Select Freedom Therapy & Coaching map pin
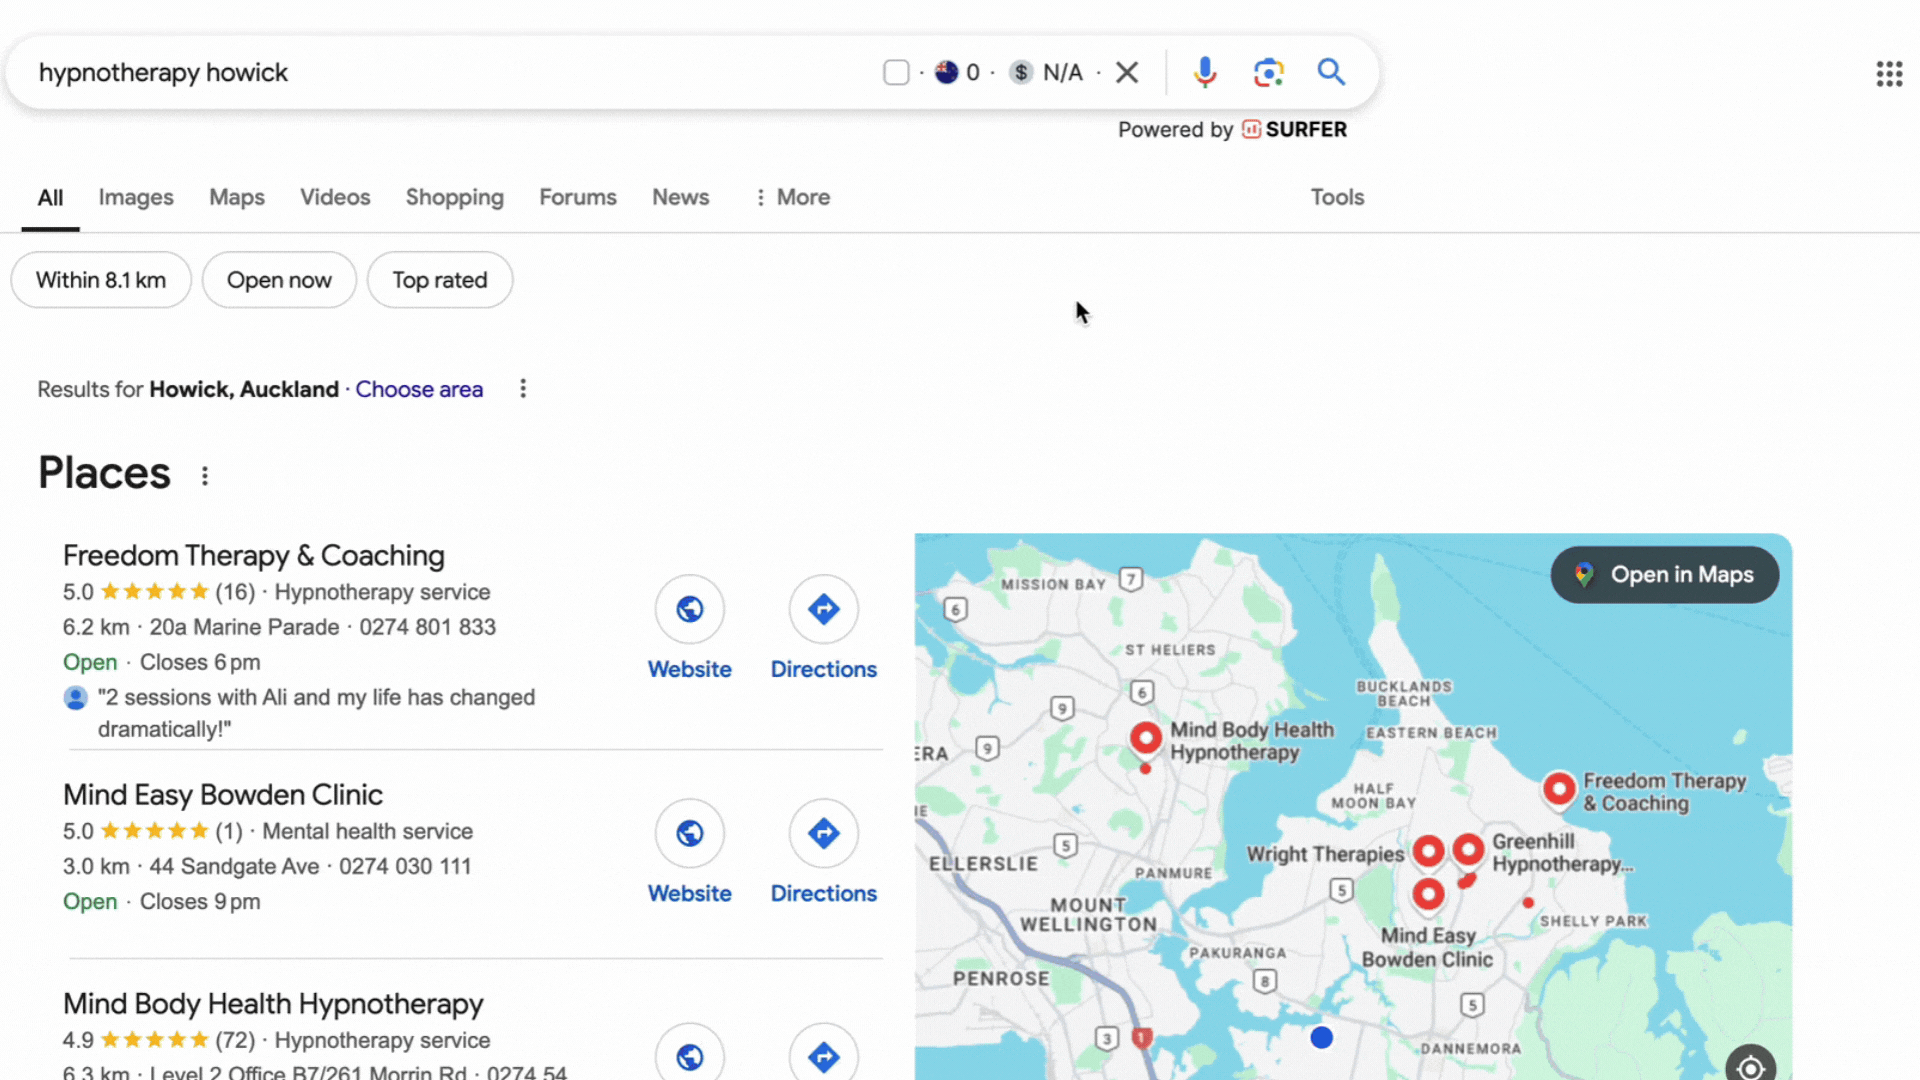1920x1080 pixels. (1559, 789)
